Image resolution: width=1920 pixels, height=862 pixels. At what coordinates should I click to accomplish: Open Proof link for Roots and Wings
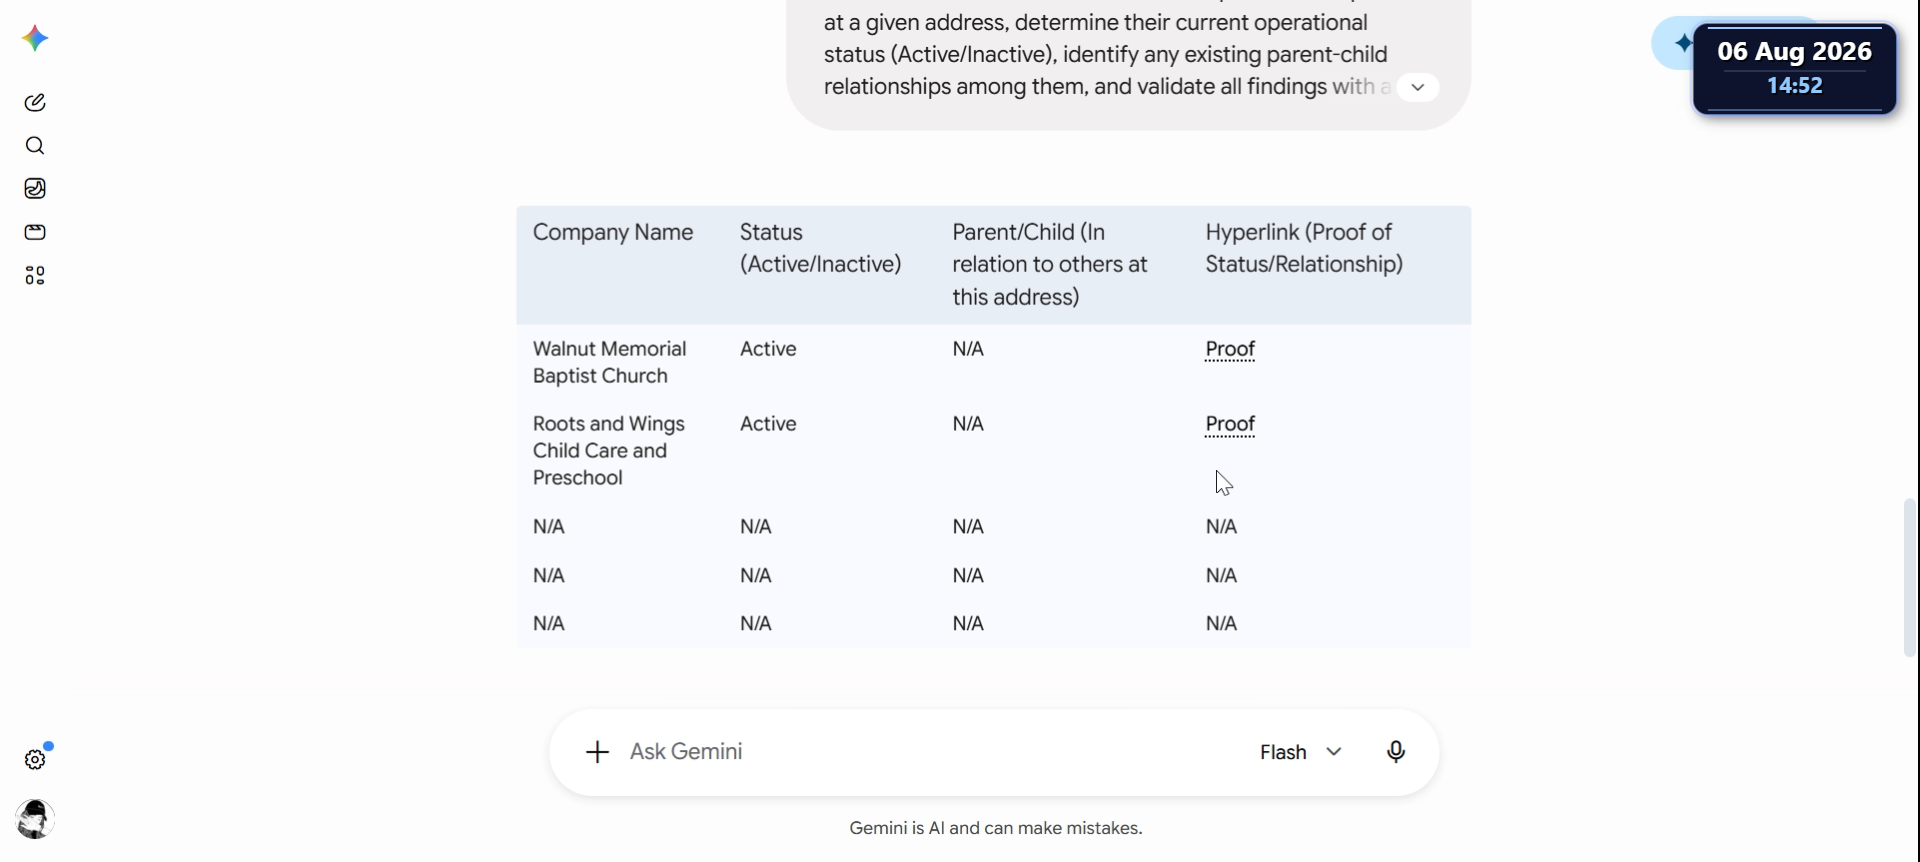pos(1230,424)
